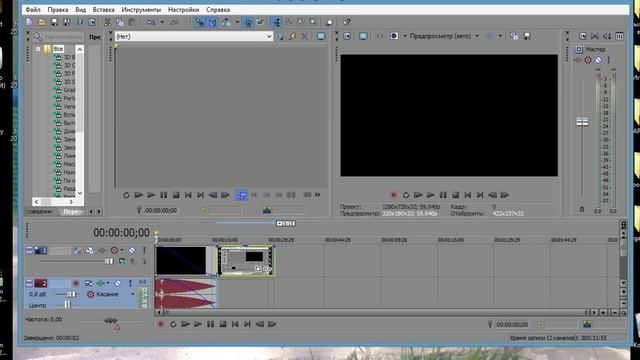Click the 00:00:00;00 timeline timecode display
This screenshot has width=640, height=360.
pyautogui.click(x=121, y=233)
